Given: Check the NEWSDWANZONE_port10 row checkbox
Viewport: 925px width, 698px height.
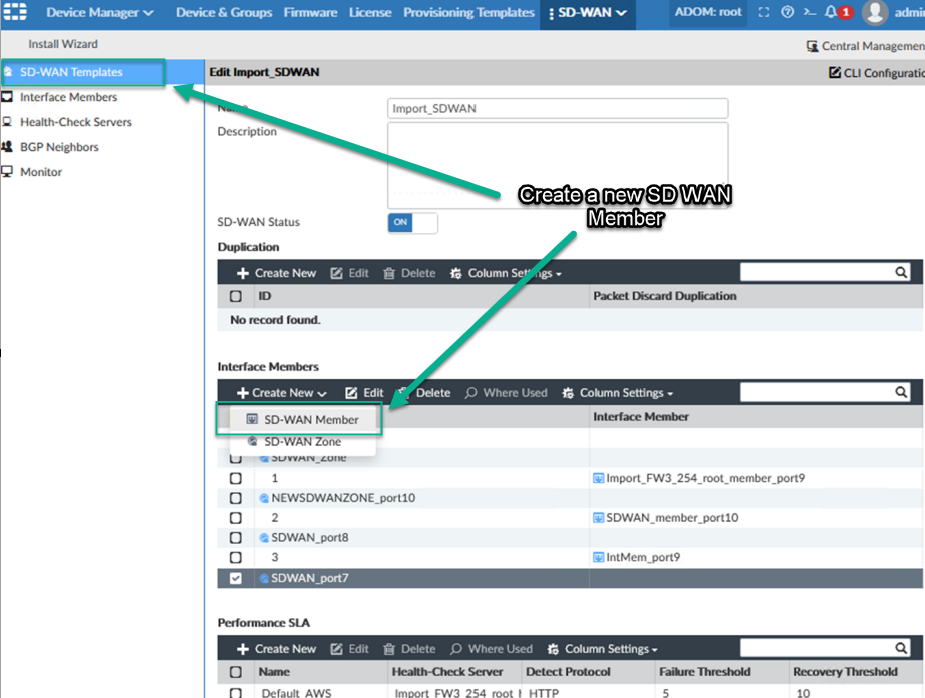Looking at the screenshot, I should (236, 498).
